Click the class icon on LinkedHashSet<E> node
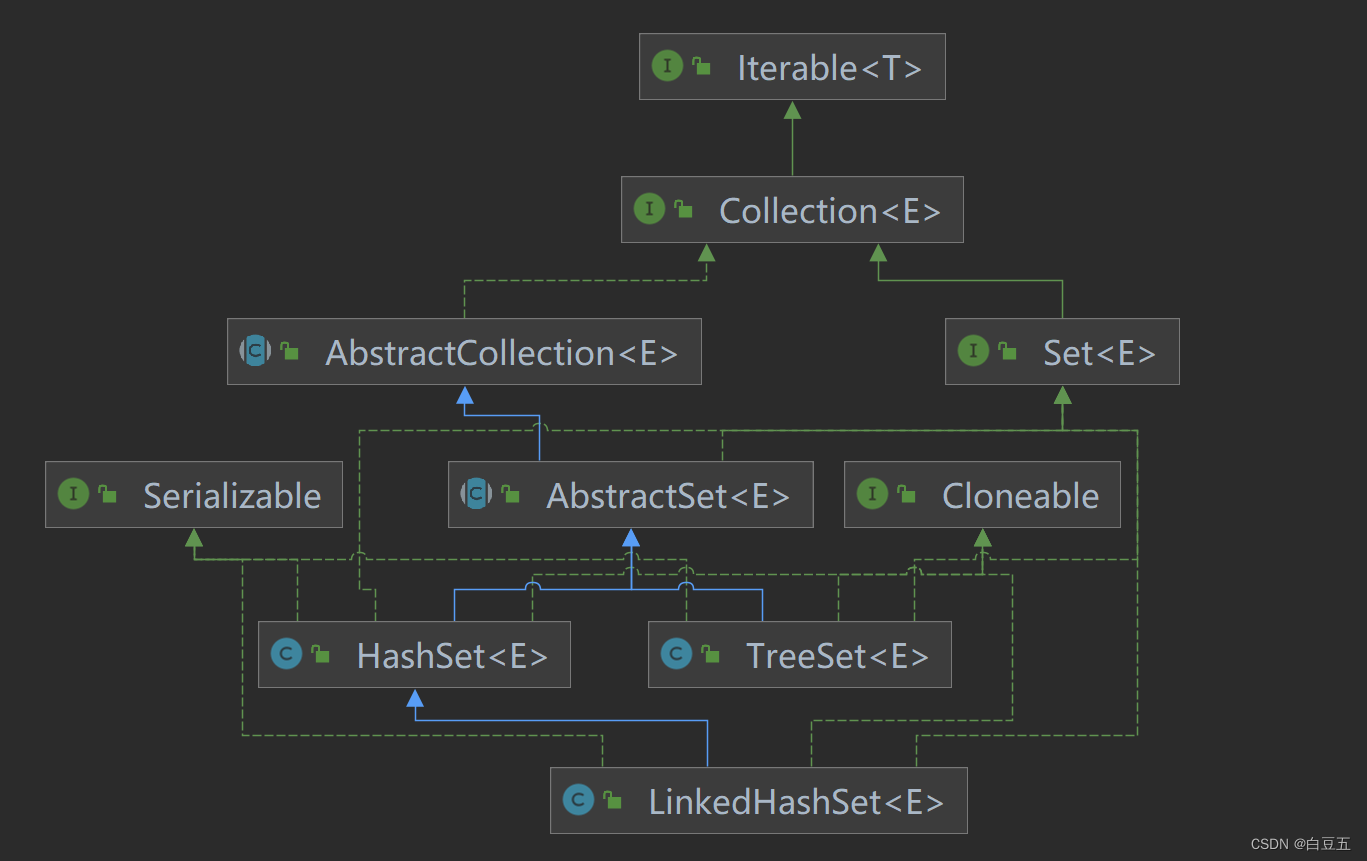The image size is (1367, 861). click(578, 799)
